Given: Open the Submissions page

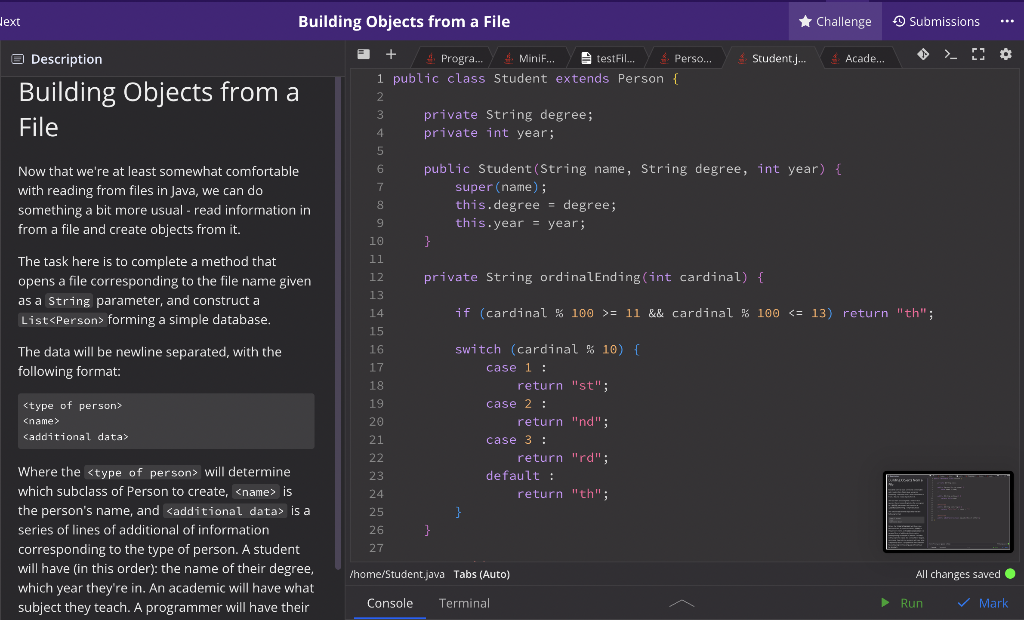Looking at the screenshot, I should click(936, 20).
